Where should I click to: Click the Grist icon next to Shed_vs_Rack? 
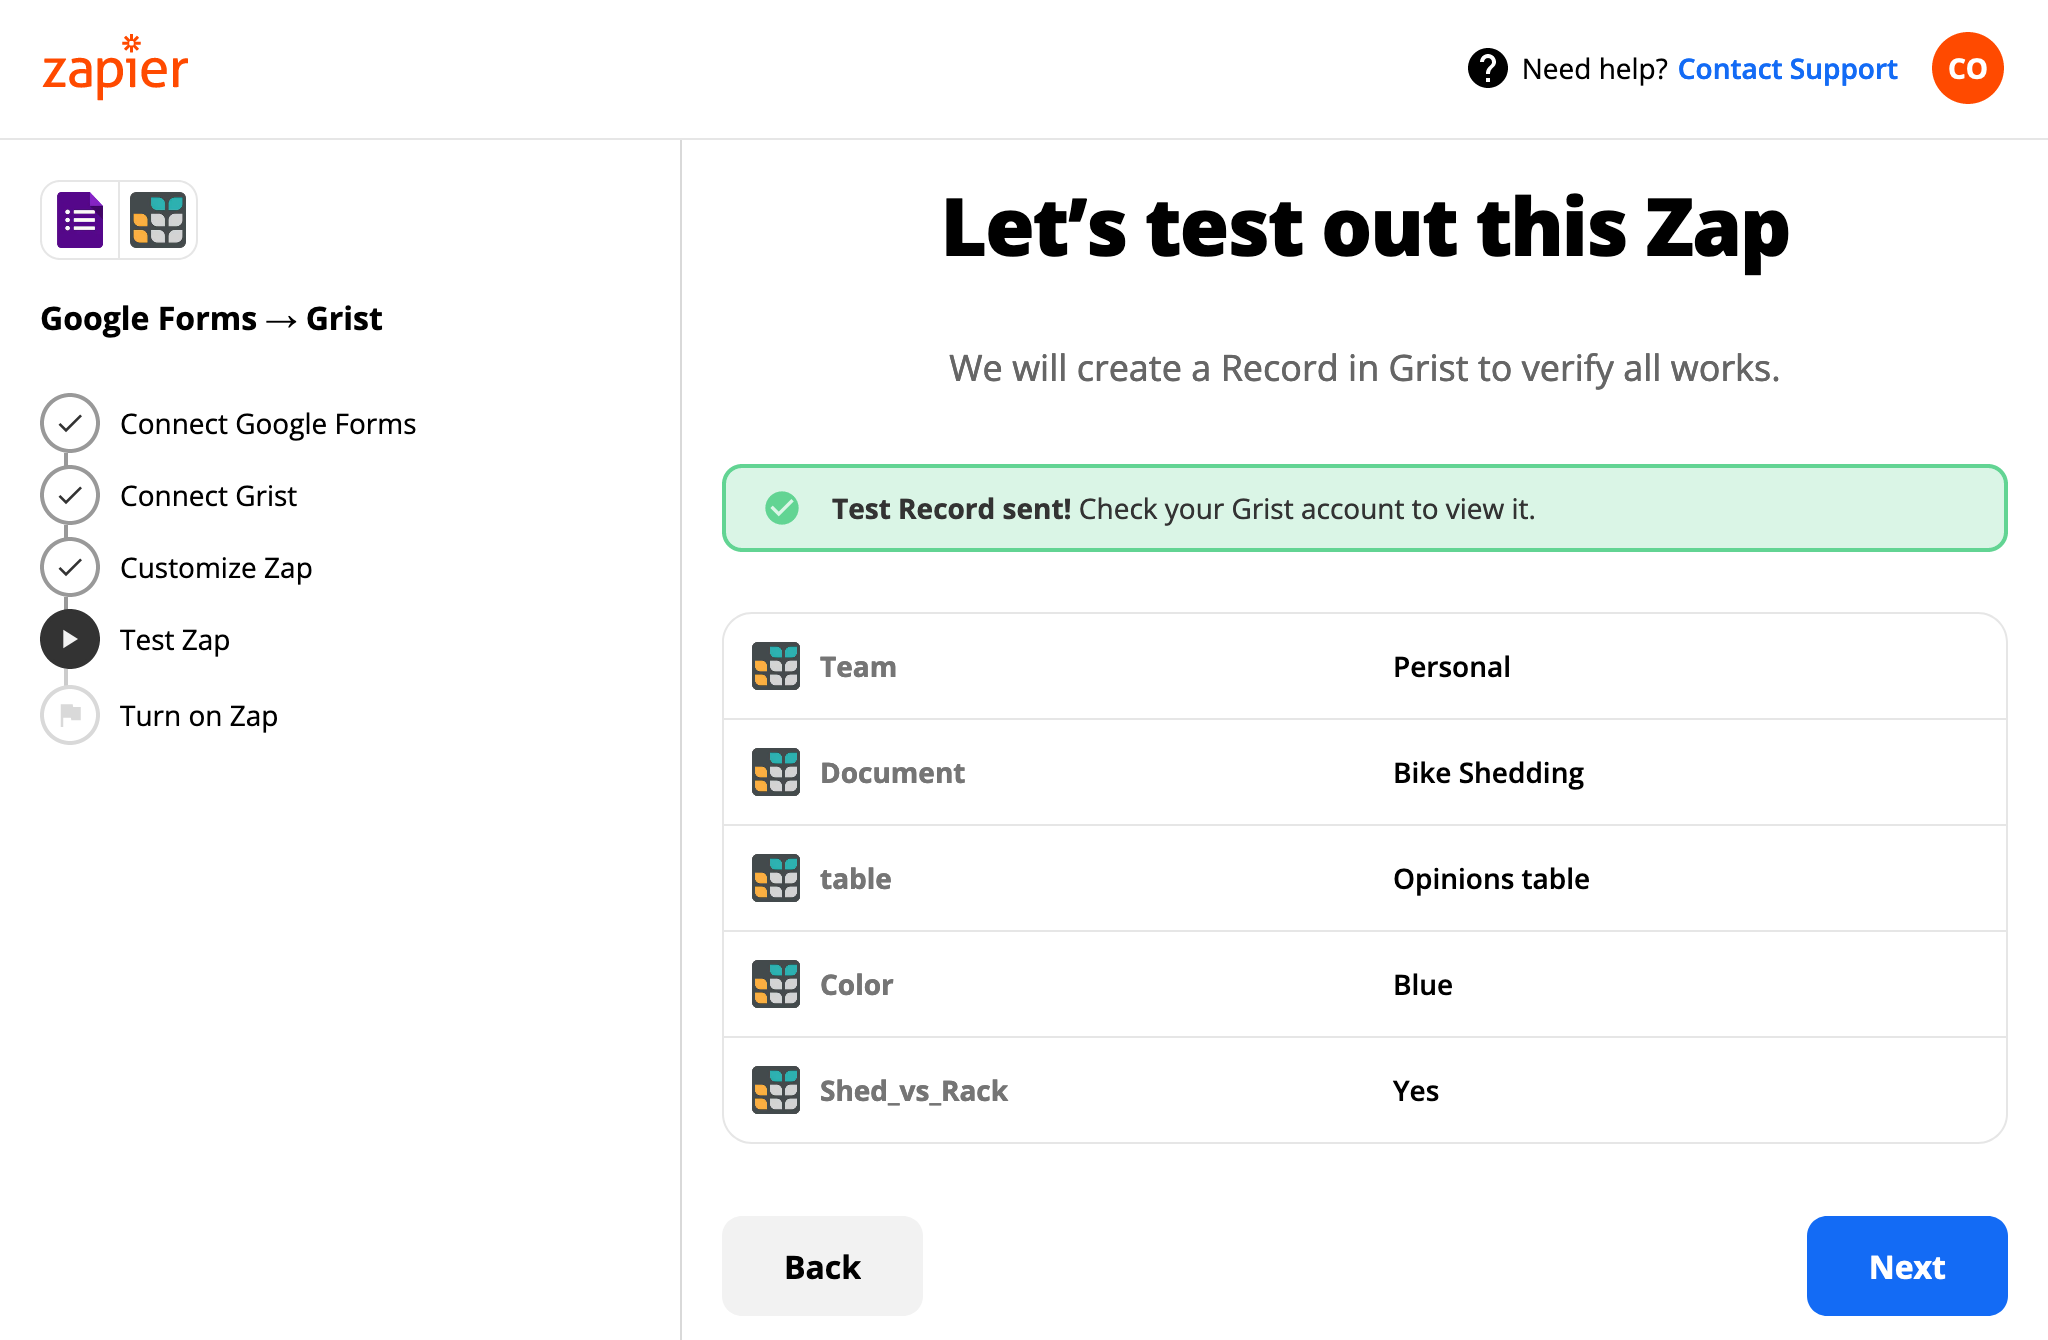pyautogui.click(x=775, y=1090)
